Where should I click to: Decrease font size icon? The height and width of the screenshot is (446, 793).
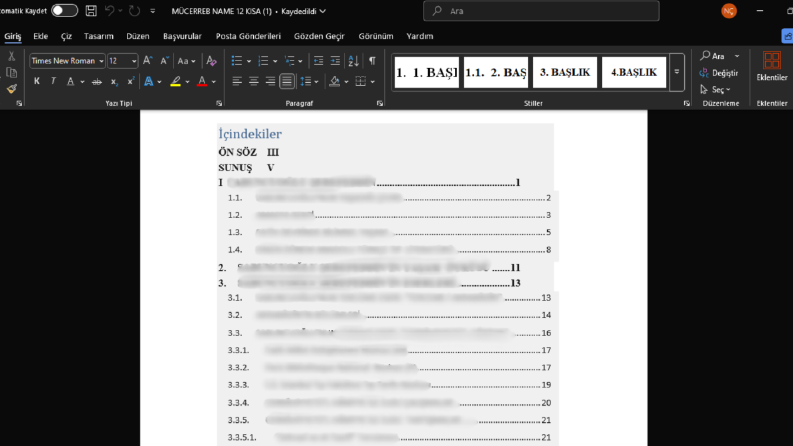[x=164, y=61]
